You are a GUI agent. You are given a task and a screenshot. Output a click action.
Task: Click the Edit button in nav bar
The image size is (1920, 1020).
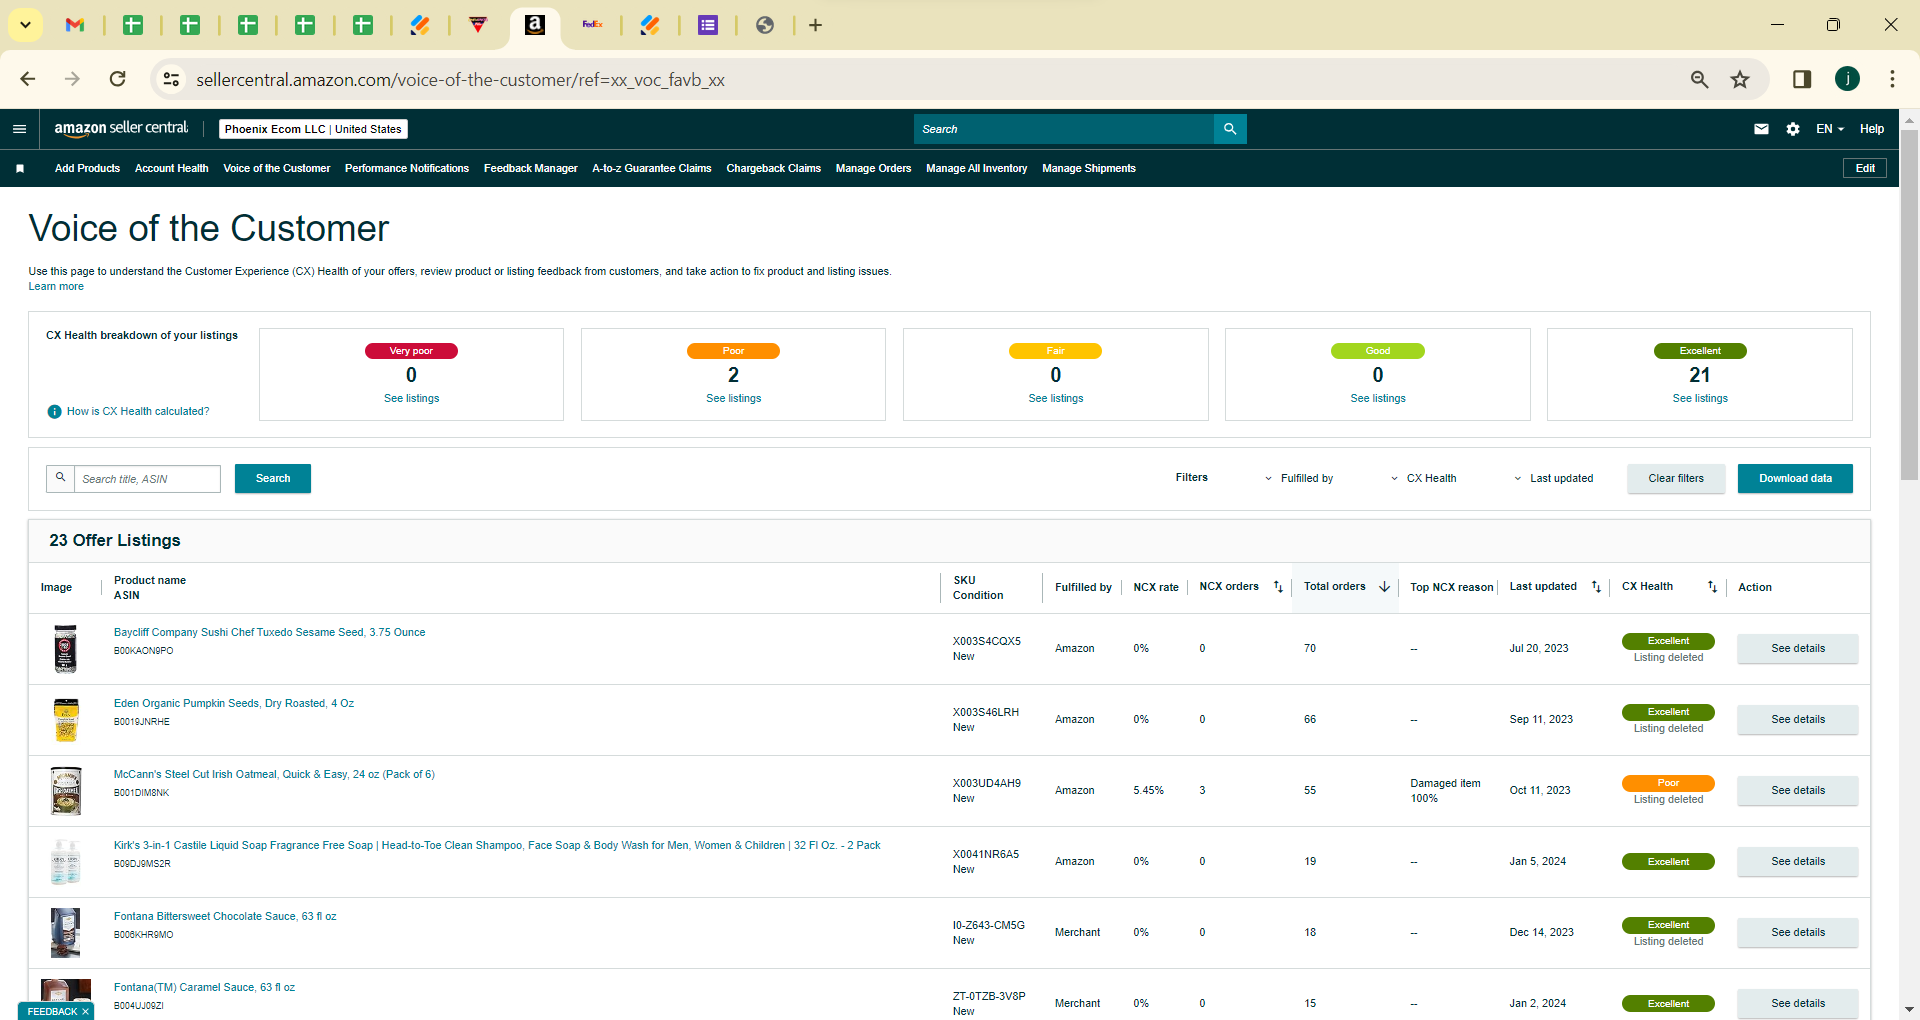pos(1865,169)
